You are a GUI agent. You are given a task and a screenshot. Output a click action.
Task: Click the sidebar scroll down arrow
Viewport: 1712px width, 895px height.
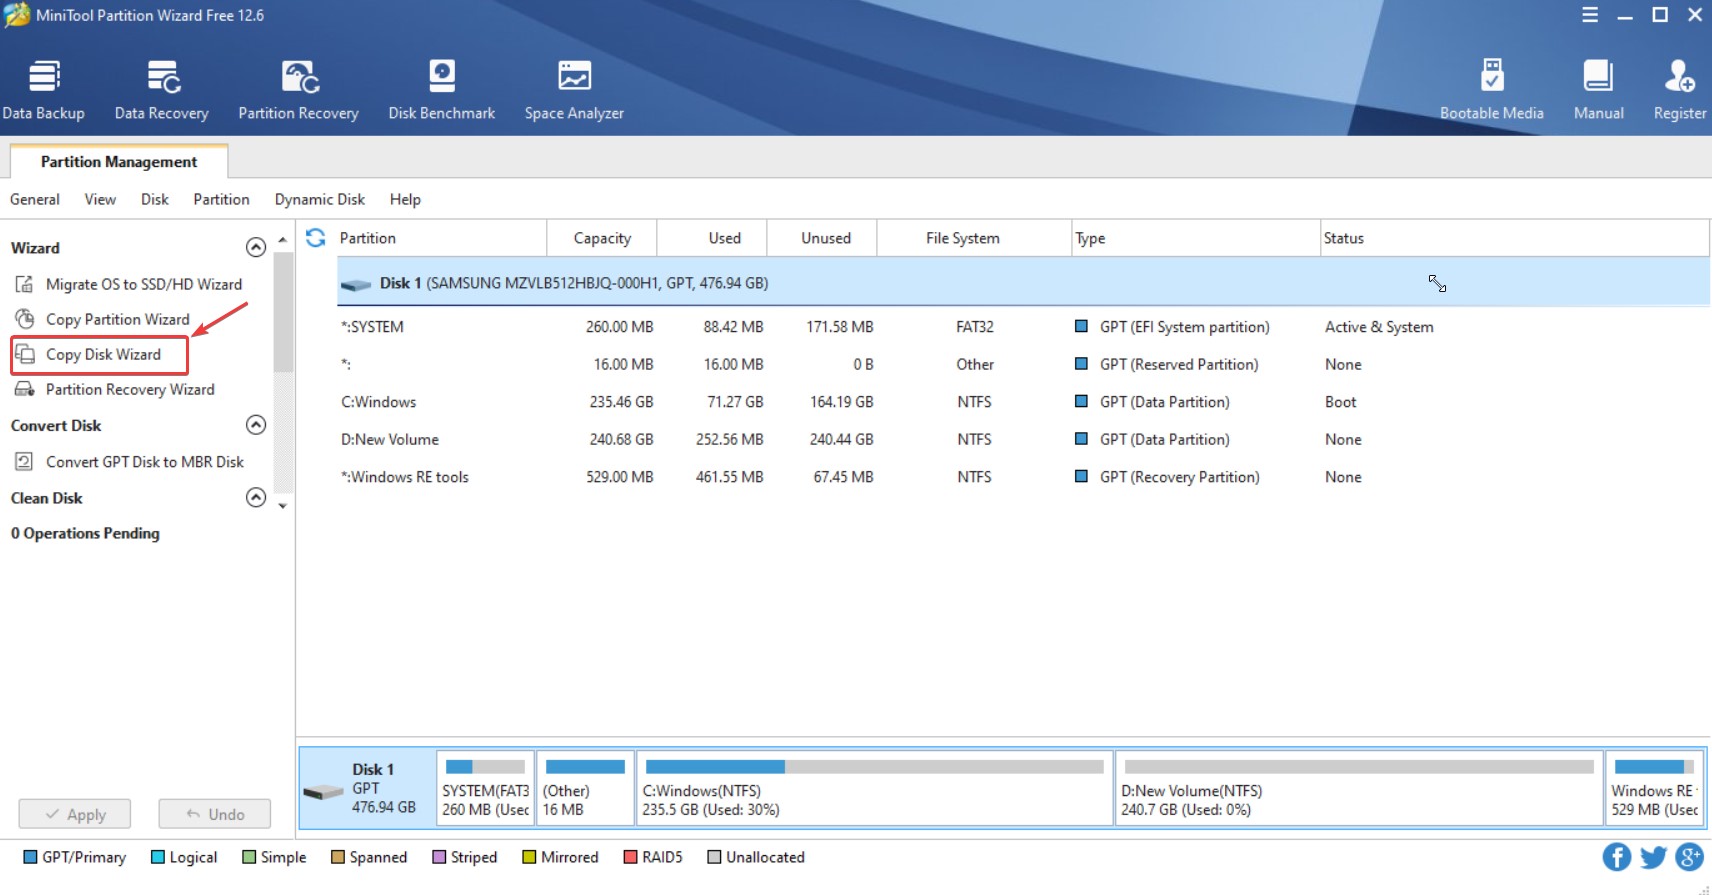coord(283,506)
